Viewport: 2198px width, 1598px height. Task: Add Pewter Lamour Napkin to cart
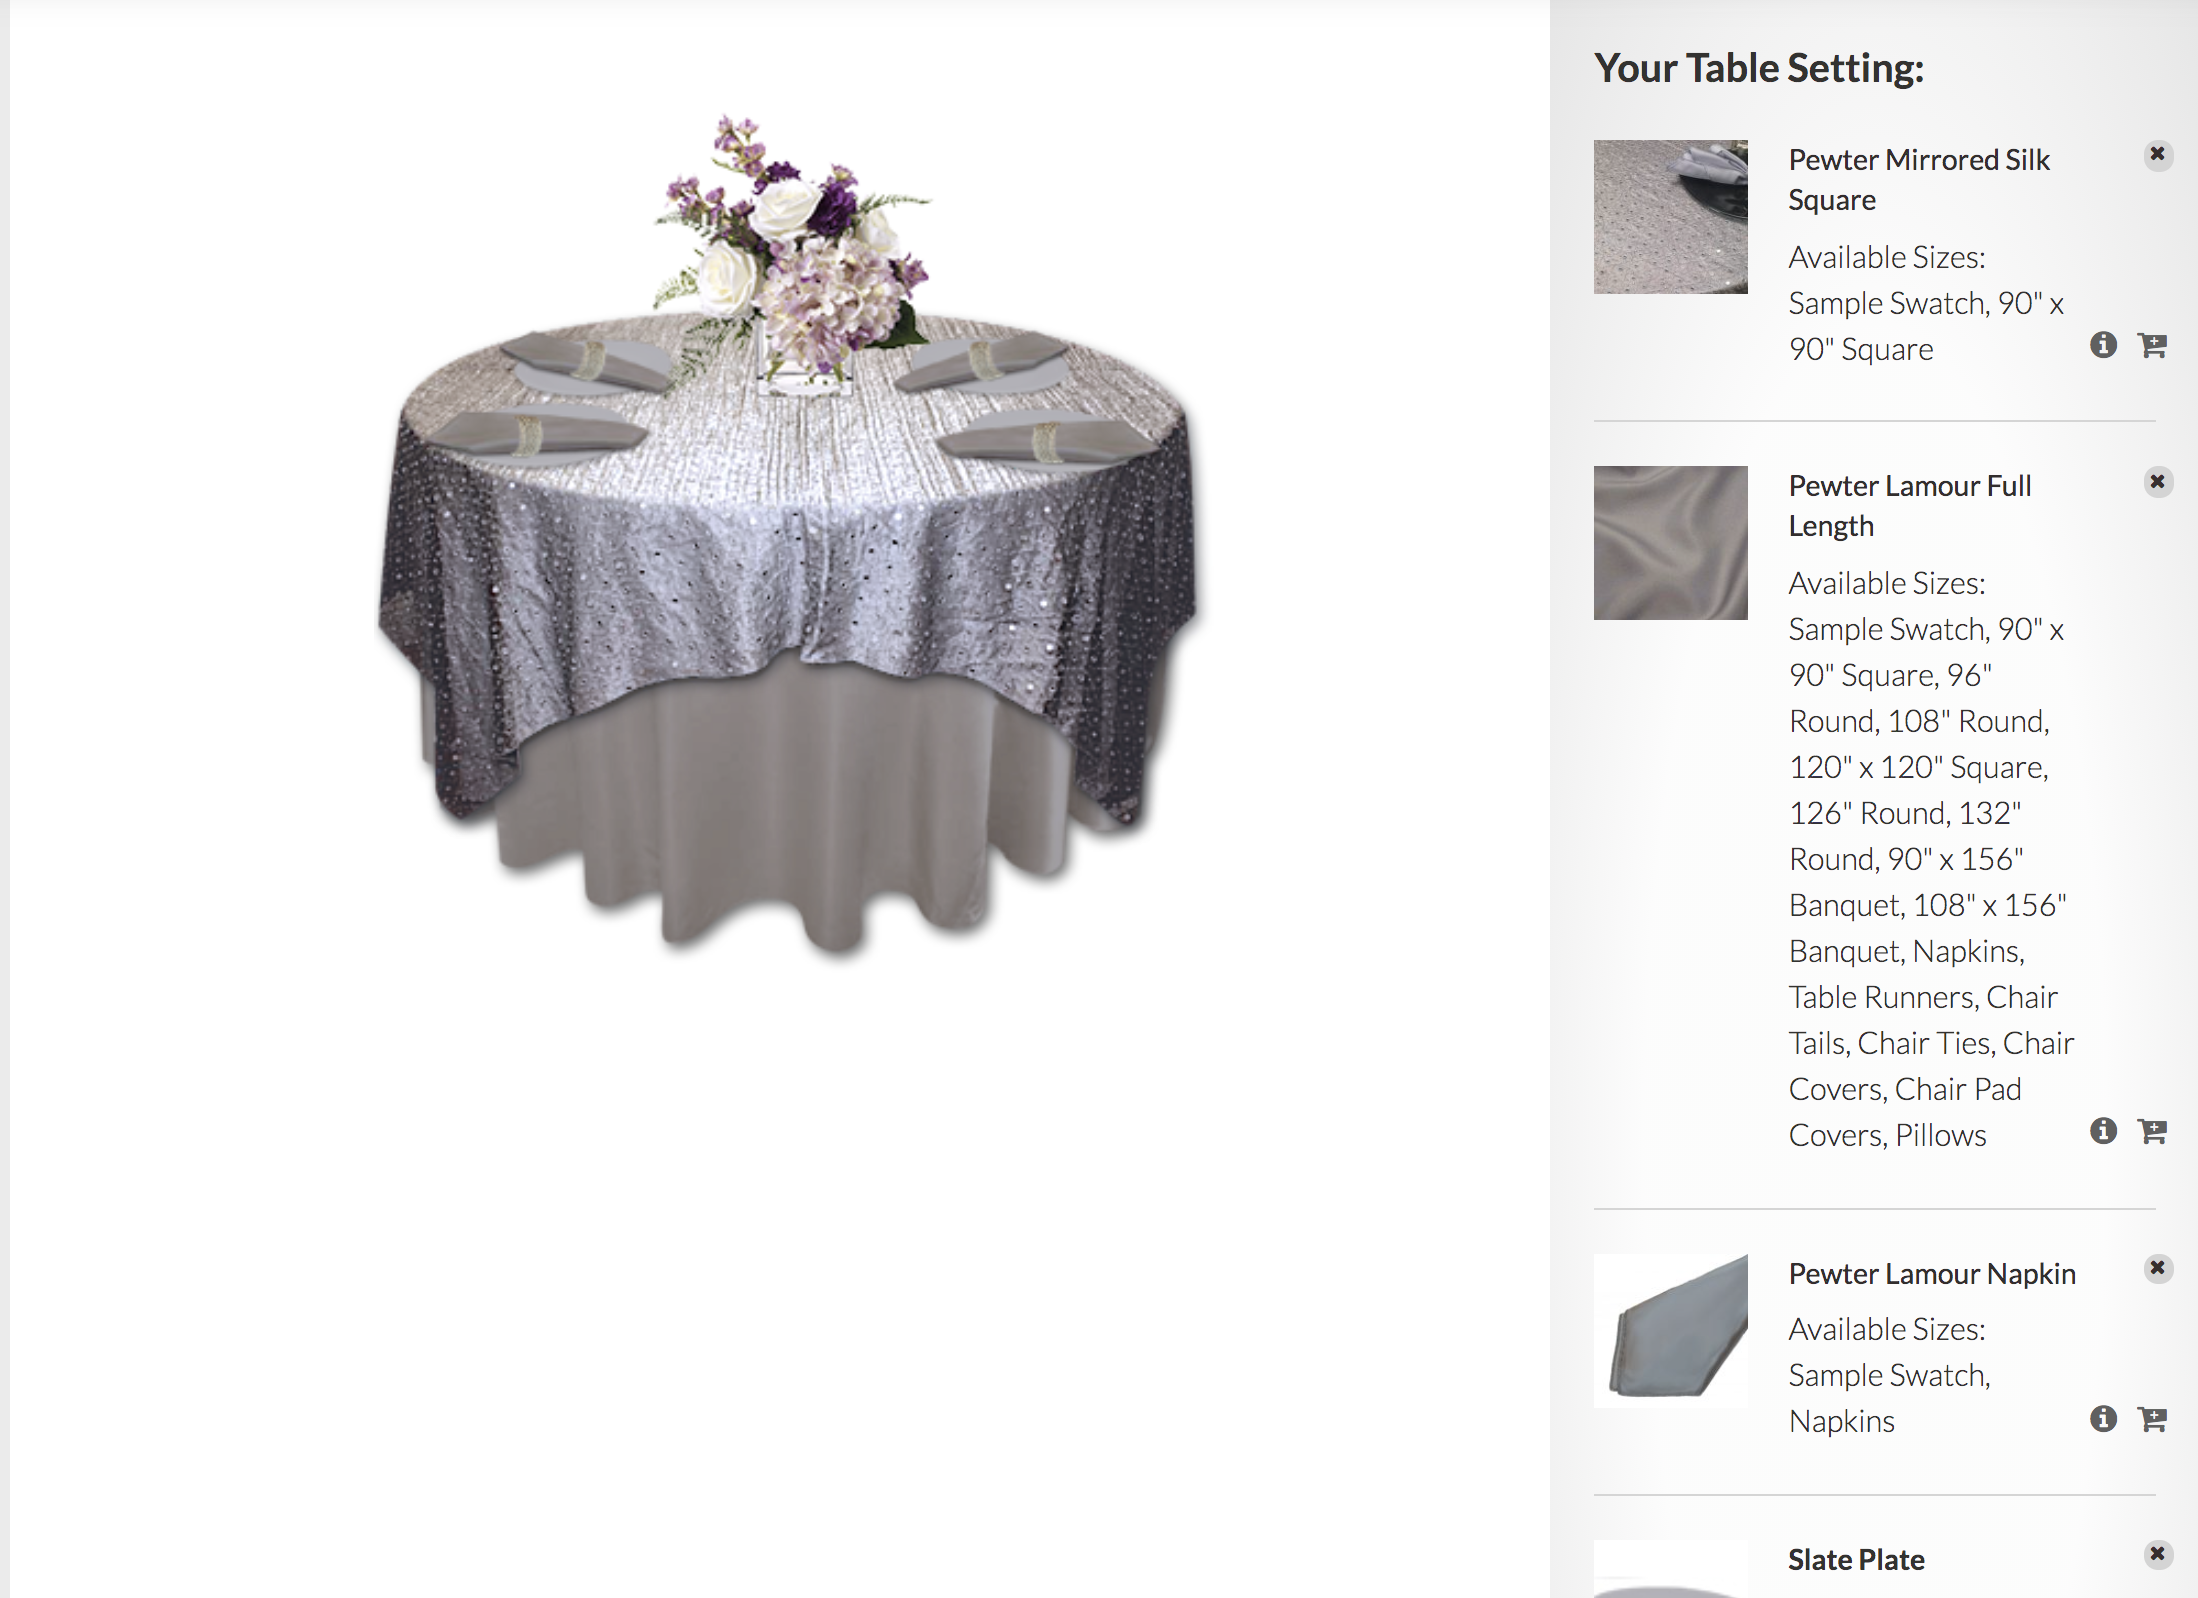2152,1420
